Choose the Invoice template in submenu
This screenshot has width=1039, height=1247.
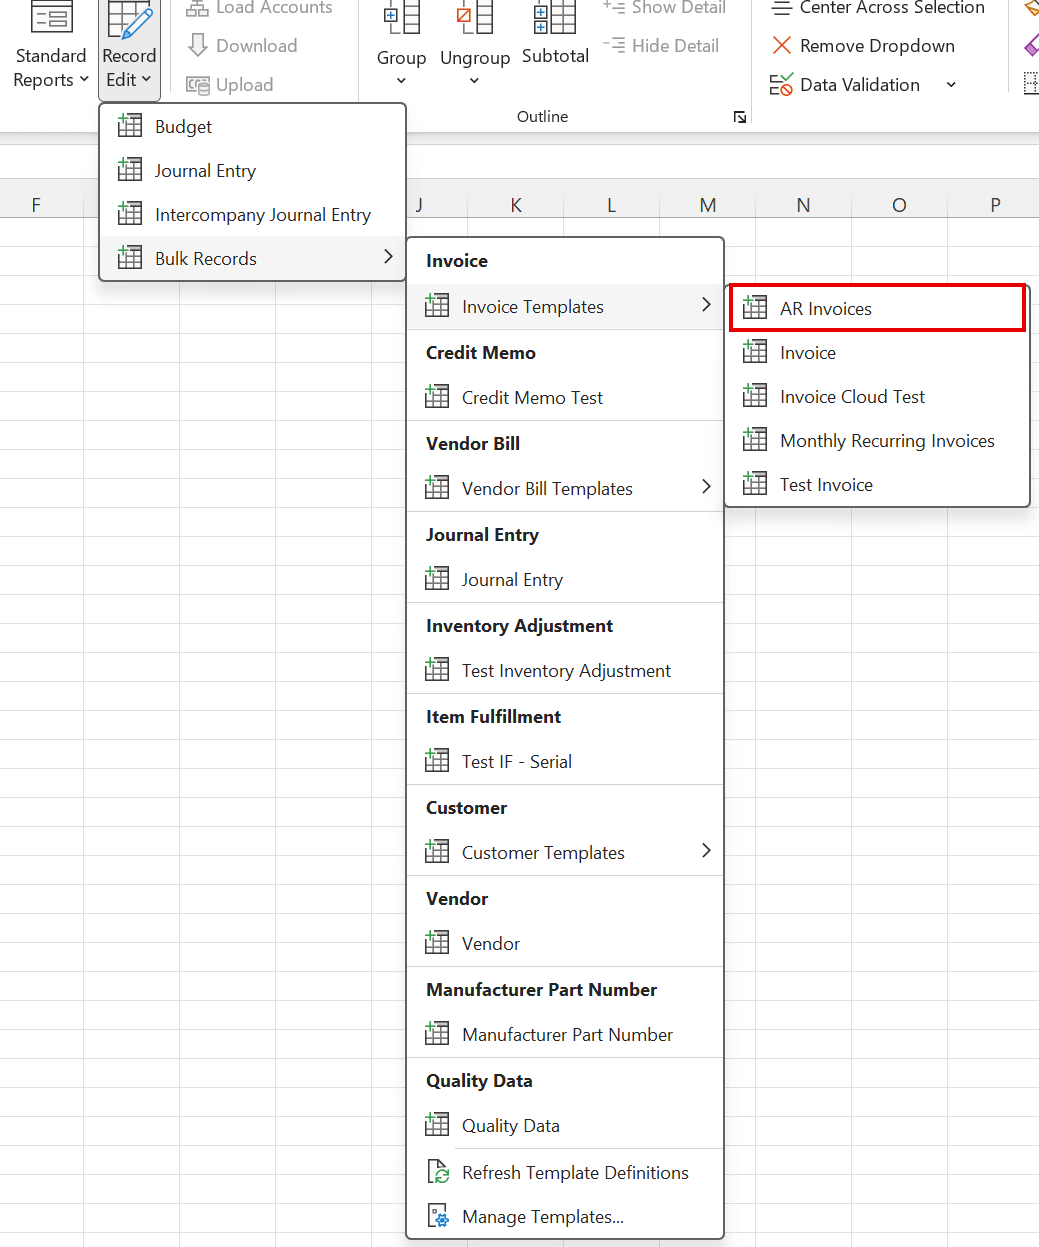point(877,352)
